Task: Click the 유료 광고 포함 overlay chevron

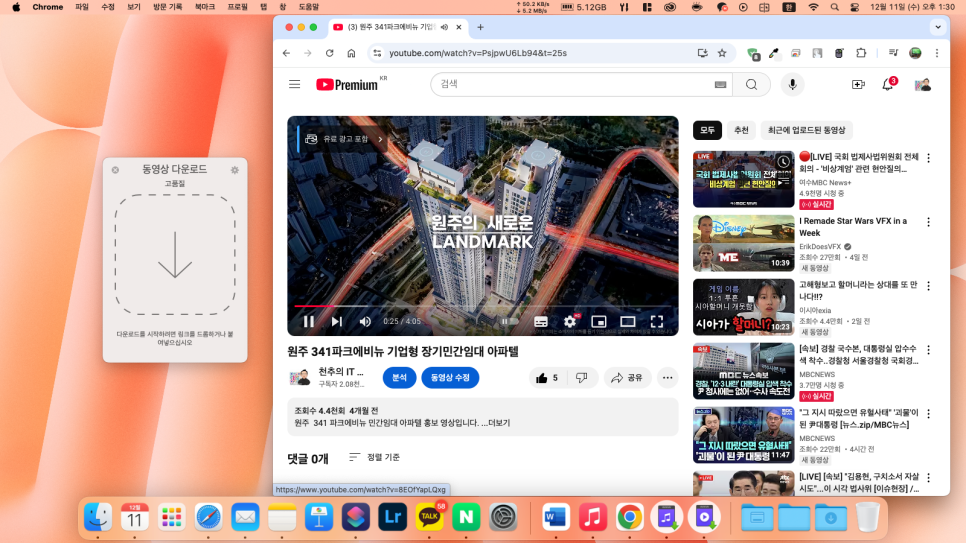Action: coord(380,139)
